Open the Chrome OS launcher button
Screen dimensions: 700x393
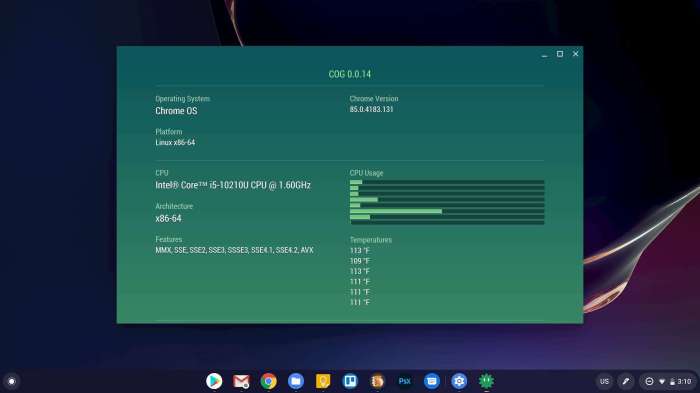point(12,381)
